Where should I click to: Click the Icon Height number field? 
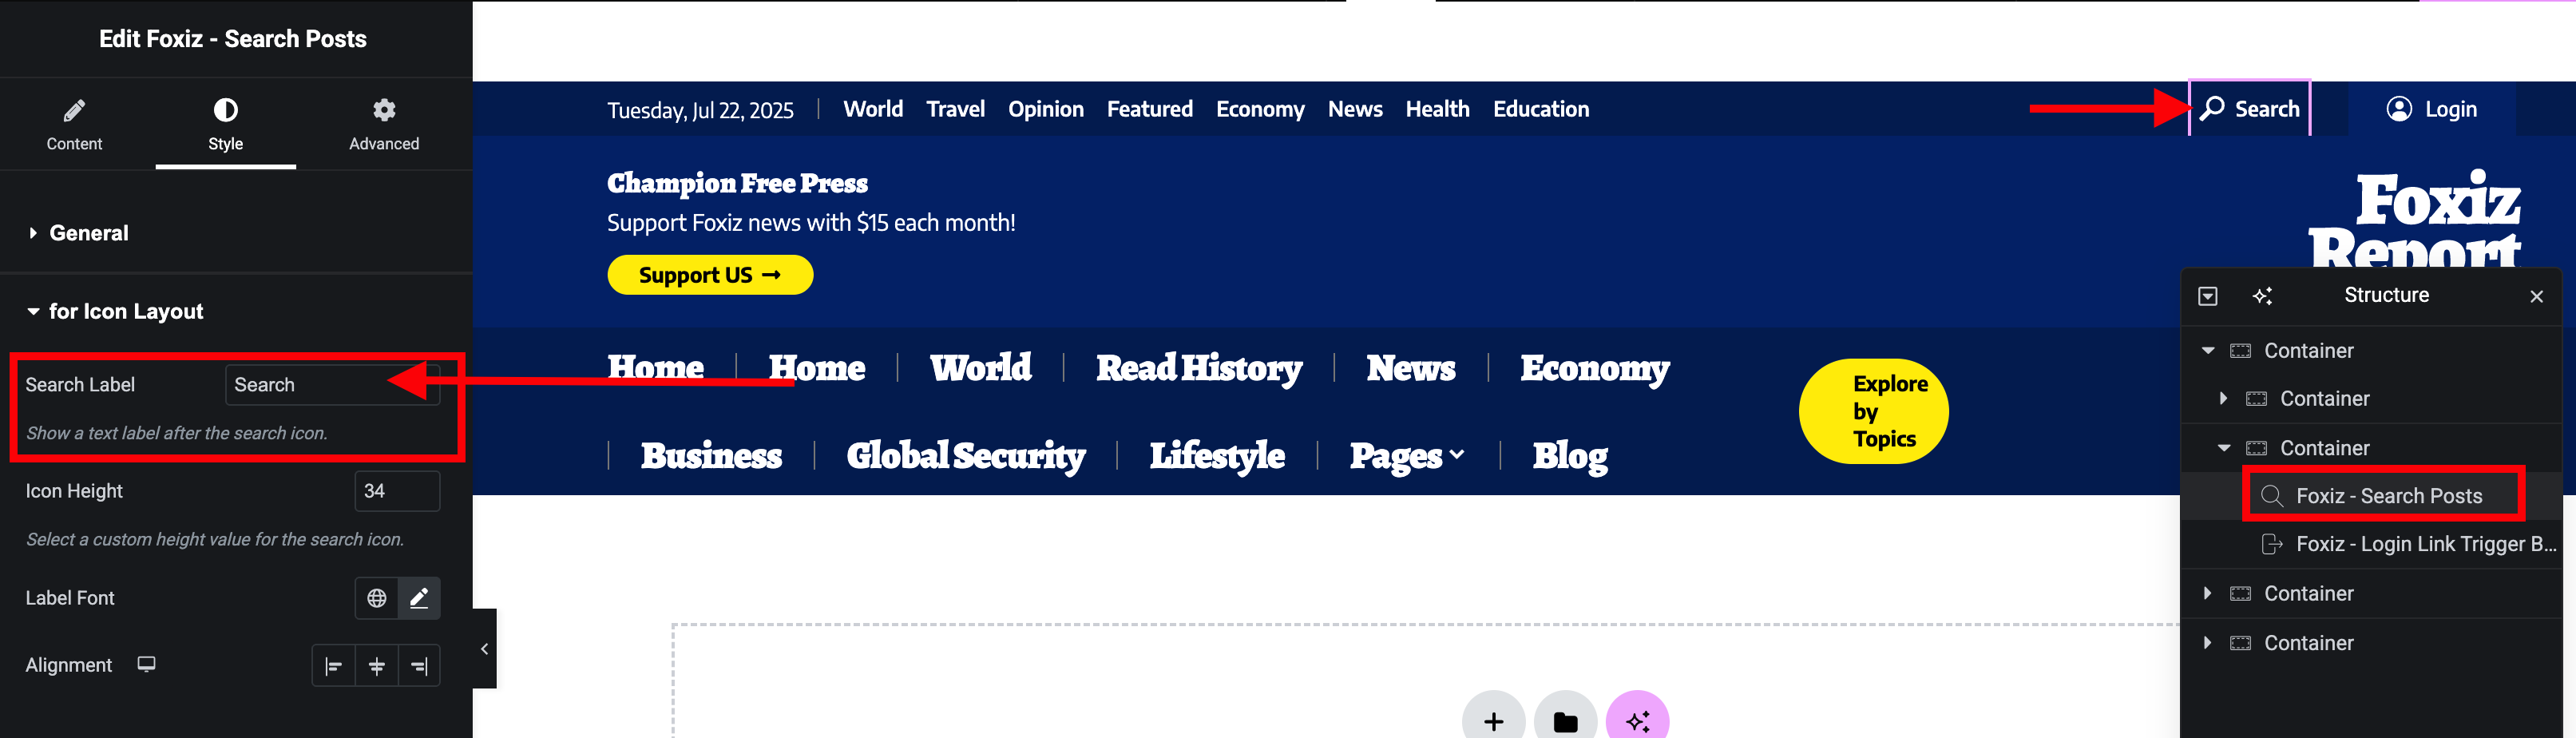coord(397,491)
